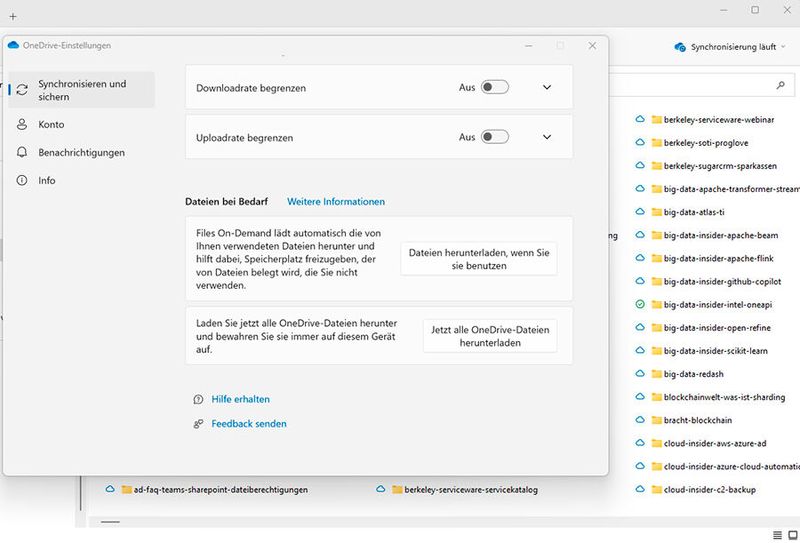Add a new Explorer tab with plus
The image size is (800, 543).
(x=13, y=16)
